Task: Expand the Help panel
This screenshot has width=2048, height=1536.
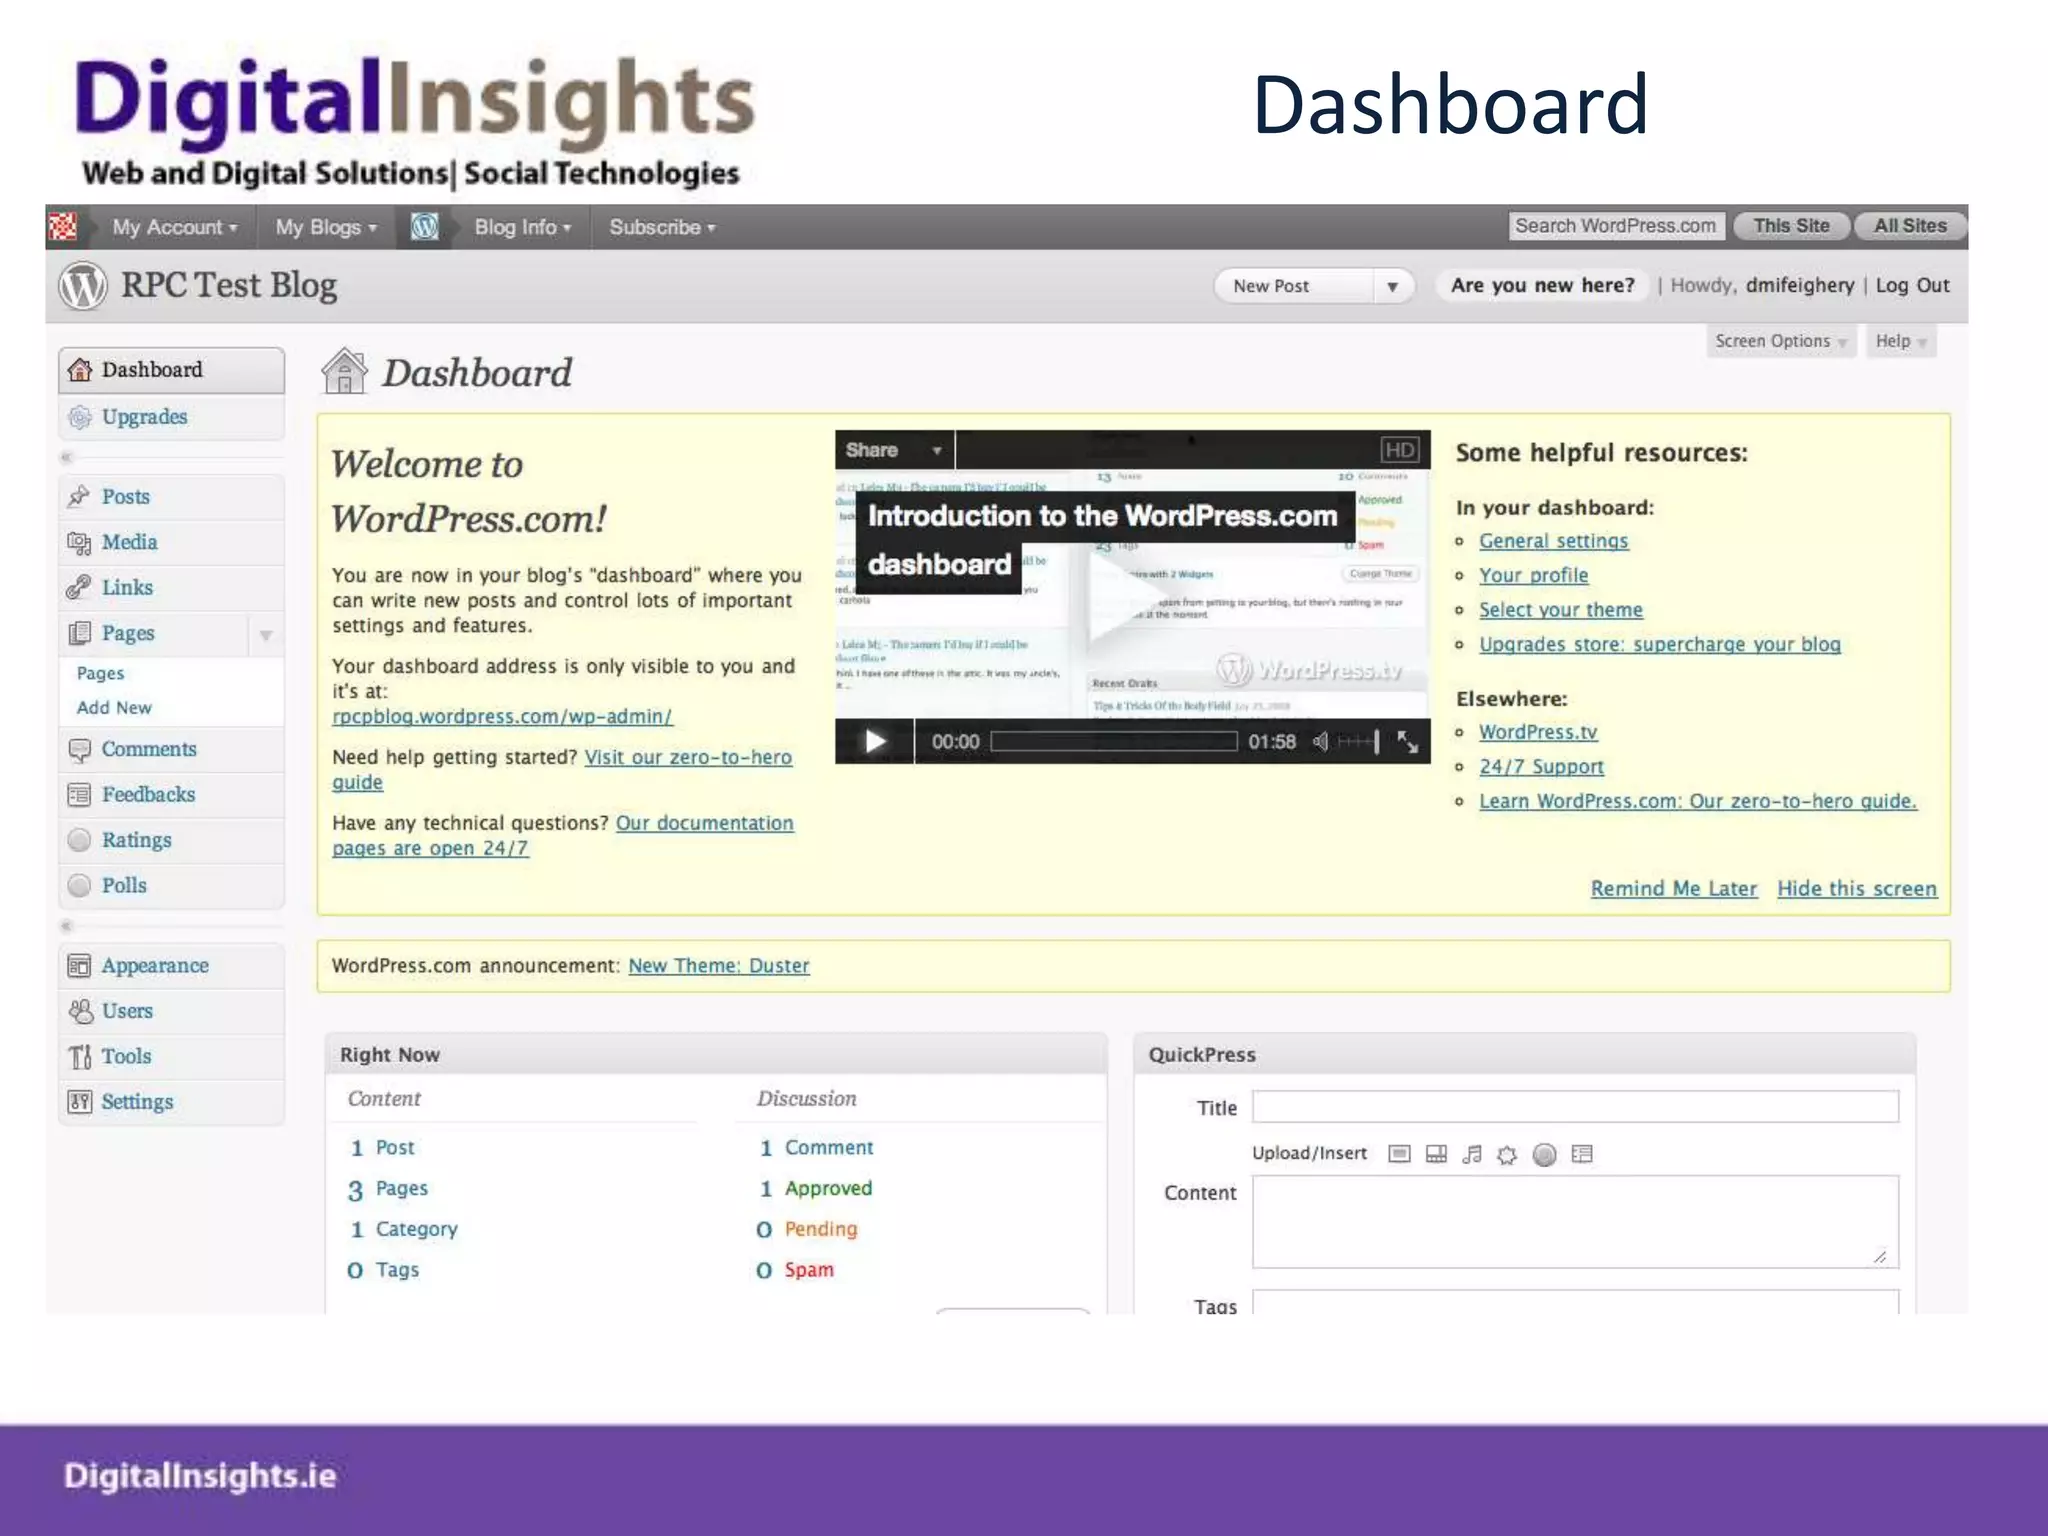Action: 1900,342
